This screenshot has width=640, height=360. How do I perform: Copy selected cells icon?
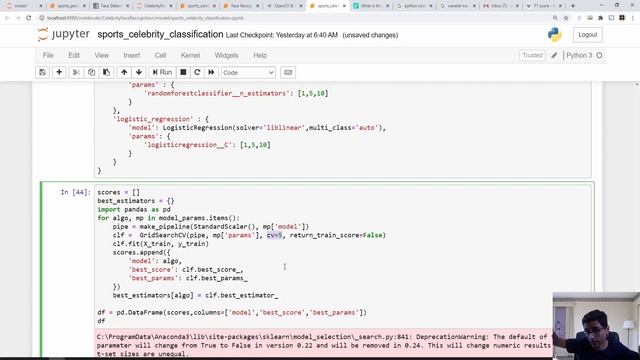pos(91,72)
